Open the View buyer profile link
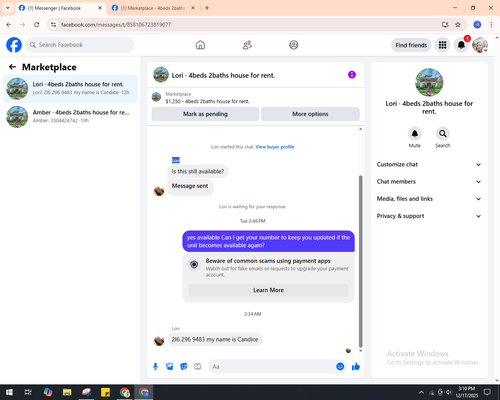This screenshot has width=500, height=400. 275,147
